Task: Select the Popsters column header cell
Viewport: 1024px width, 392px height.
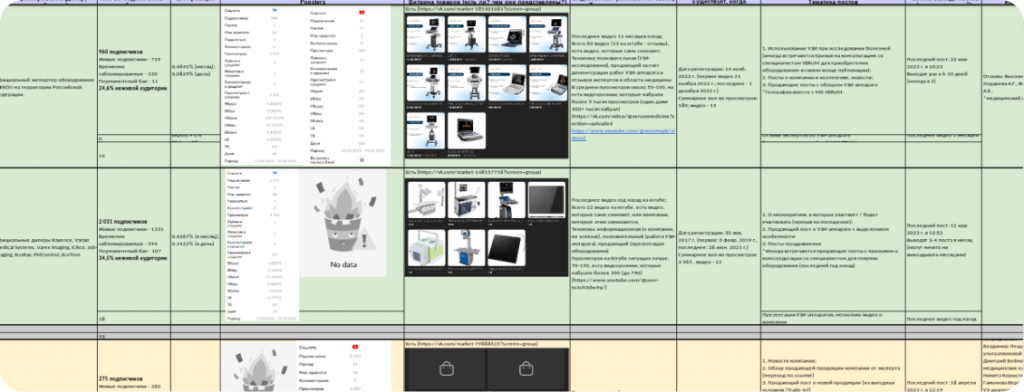Action: pos(312,3)
